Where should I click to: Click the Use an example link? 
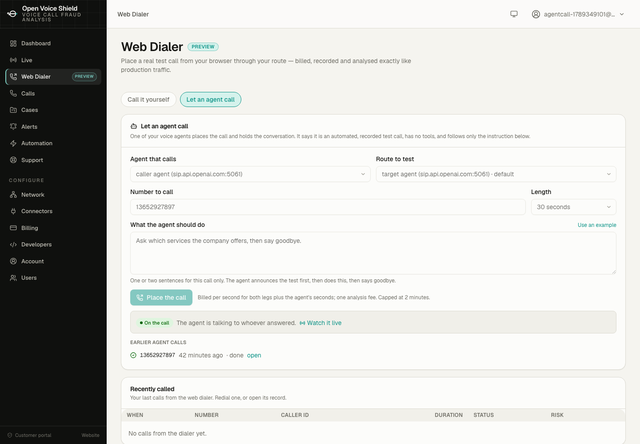point(597,225)
